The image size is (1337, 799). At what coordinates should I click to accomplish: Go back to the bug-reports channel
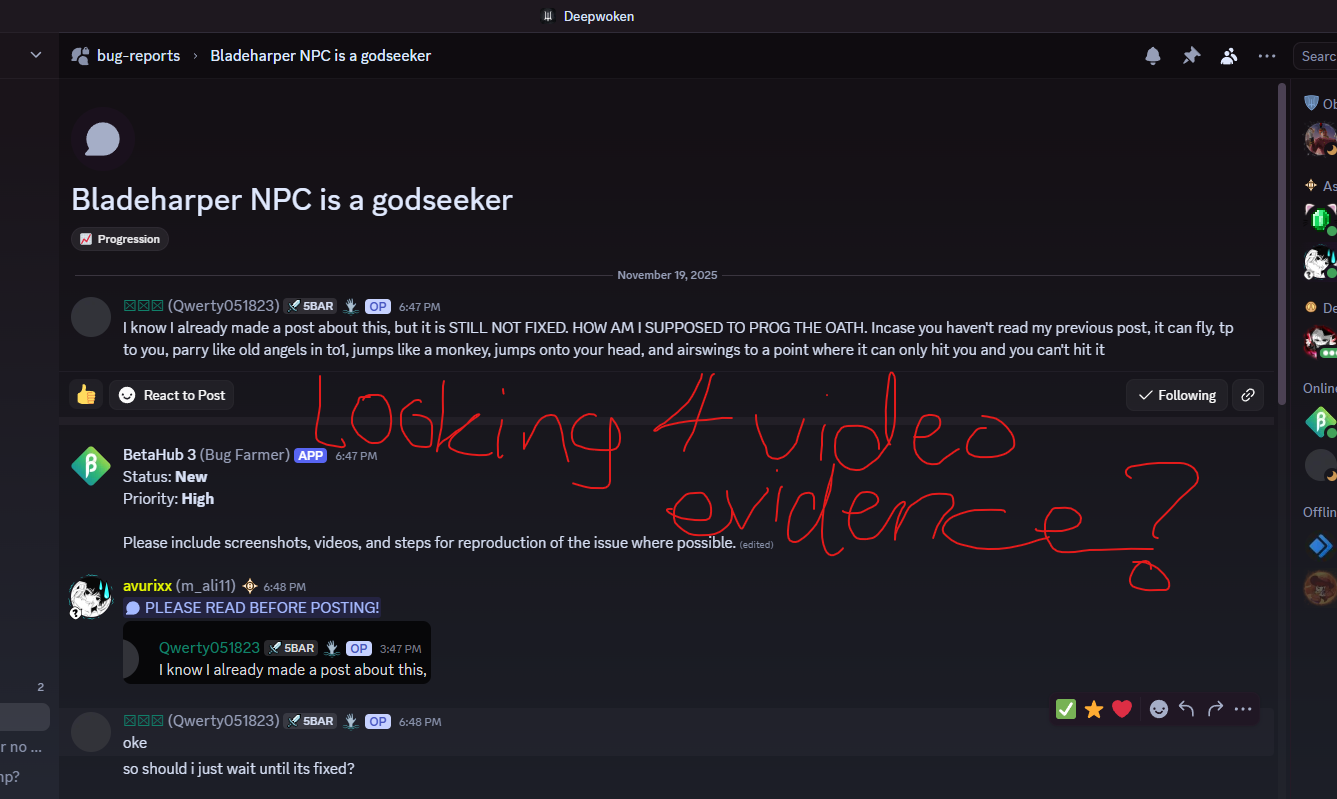138,56
